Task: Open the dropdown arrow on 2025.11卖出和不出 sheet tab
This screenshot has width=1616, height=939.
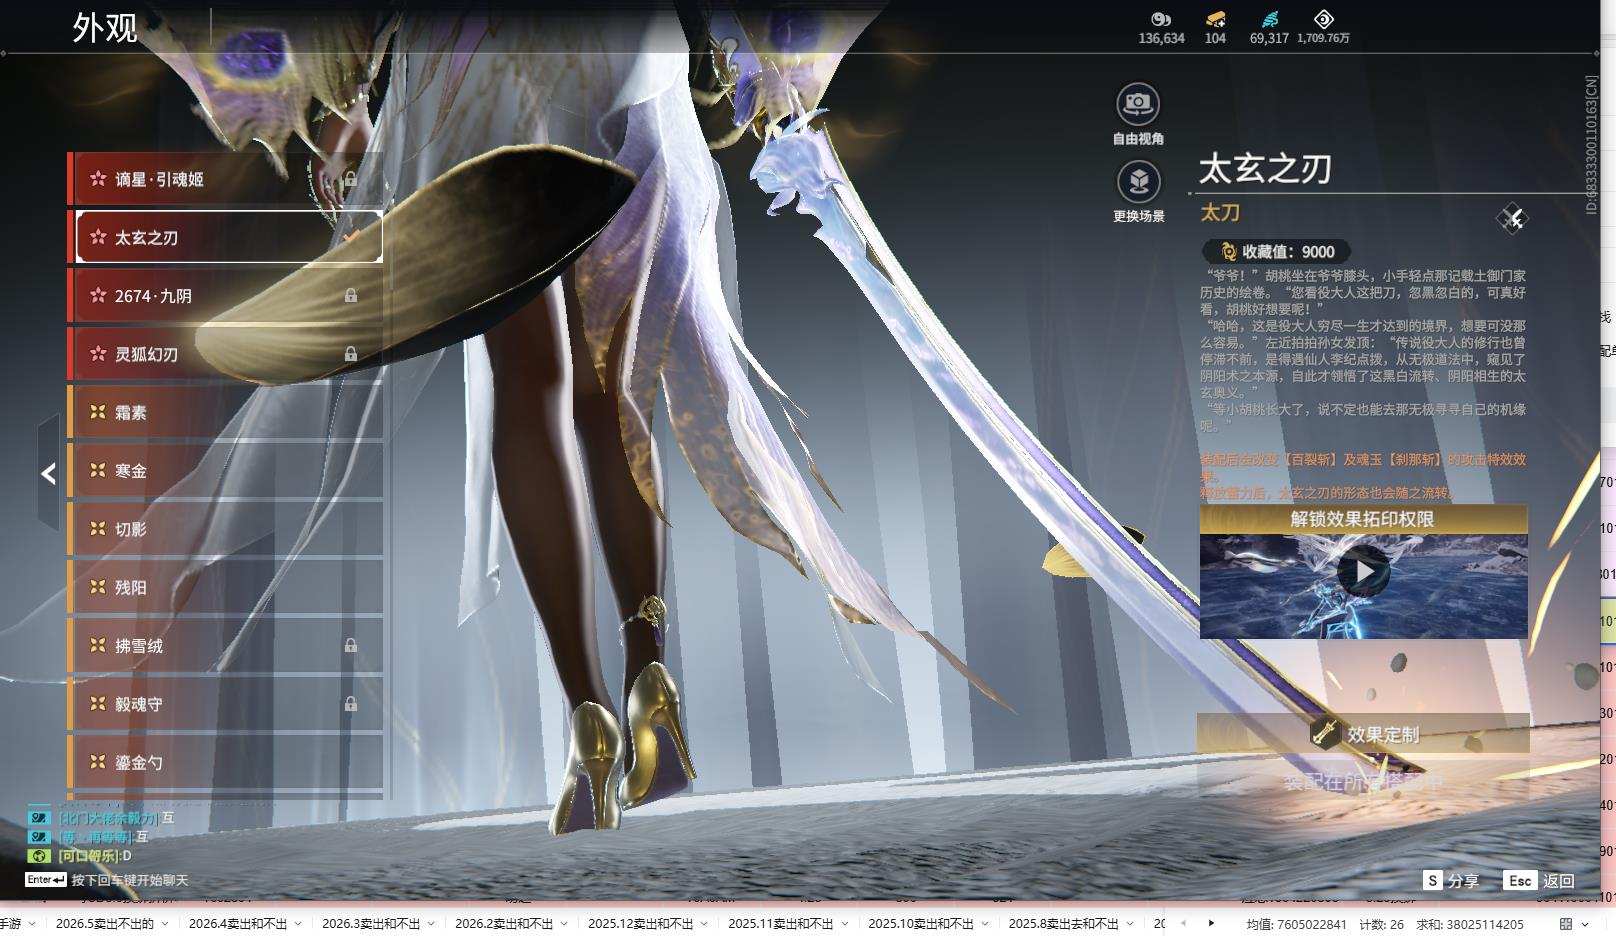Action: 844,924
